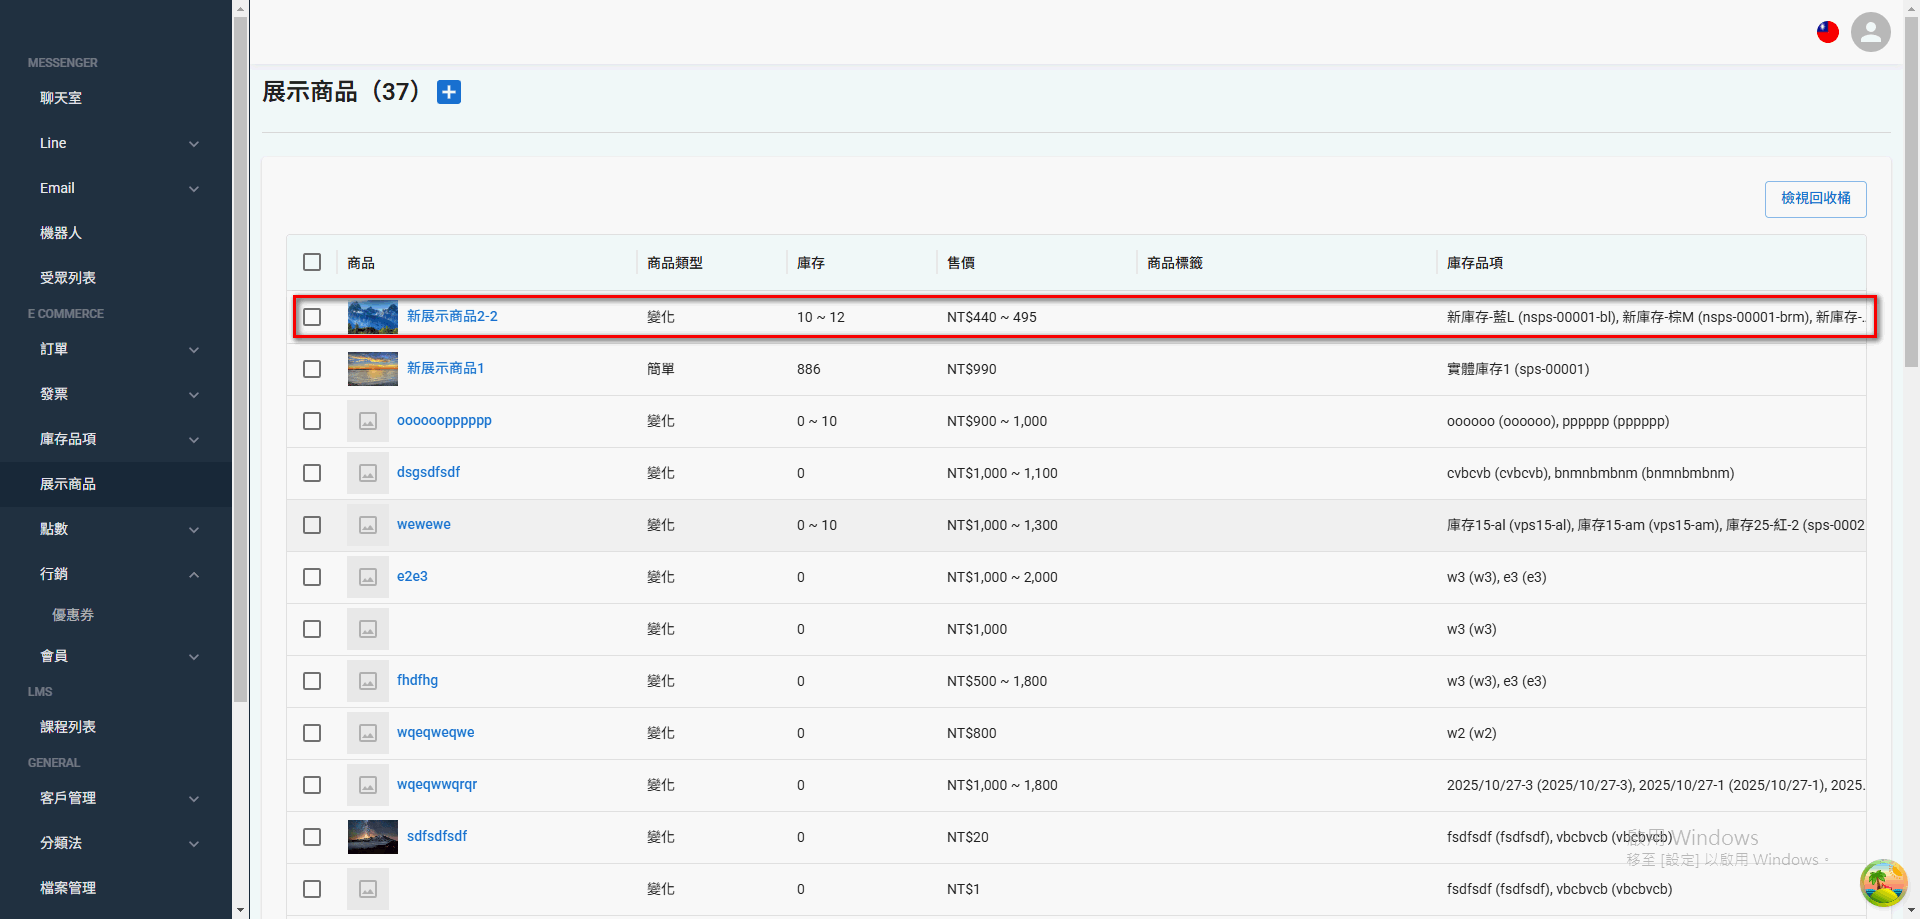Tick the checkbox for wqeqwwqrqr
Viewport: 1920px width, 919px height.
(312, 785)
